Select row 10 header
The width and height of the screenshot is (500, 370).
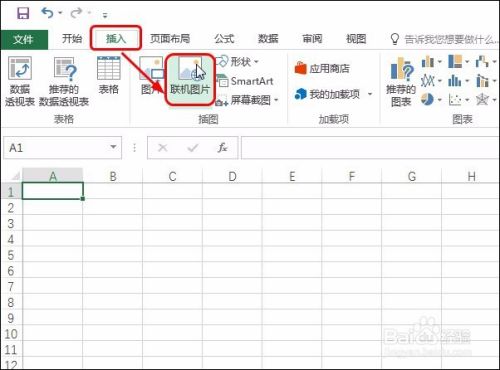coord(11,333)
